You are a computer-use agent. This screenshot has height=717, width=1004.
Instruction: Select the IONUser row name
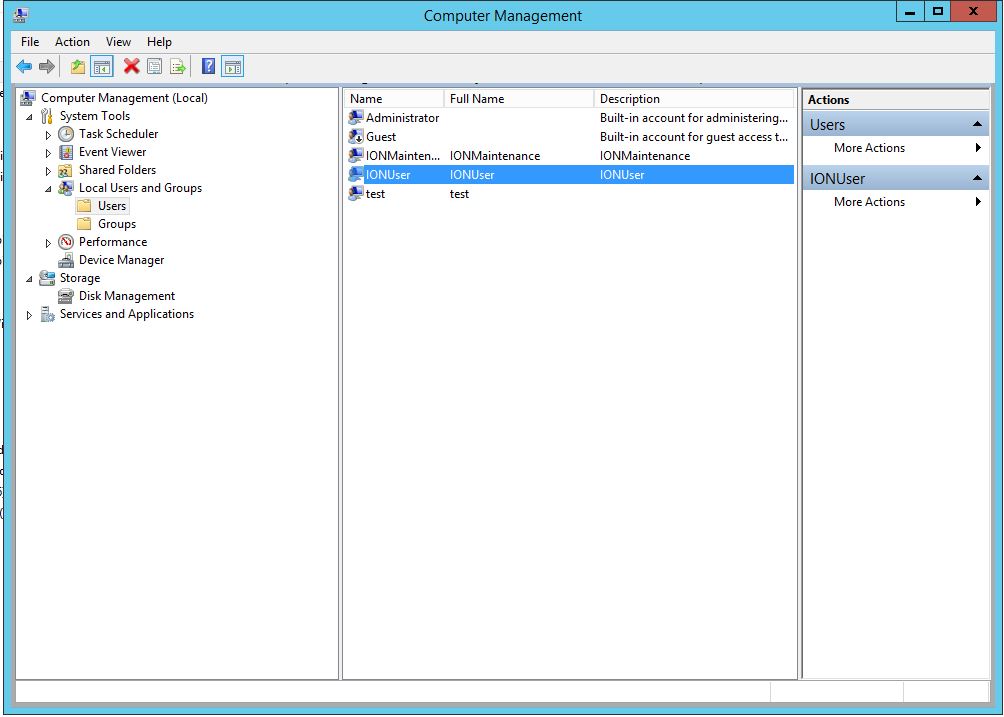point(388,175)
